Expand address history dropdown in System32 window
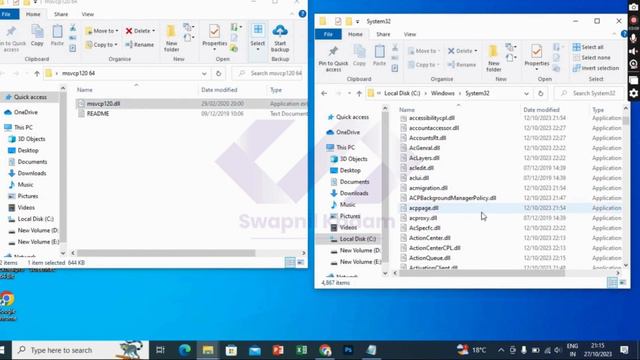Screen dimensions: 640x360 [x=526, y=93]
